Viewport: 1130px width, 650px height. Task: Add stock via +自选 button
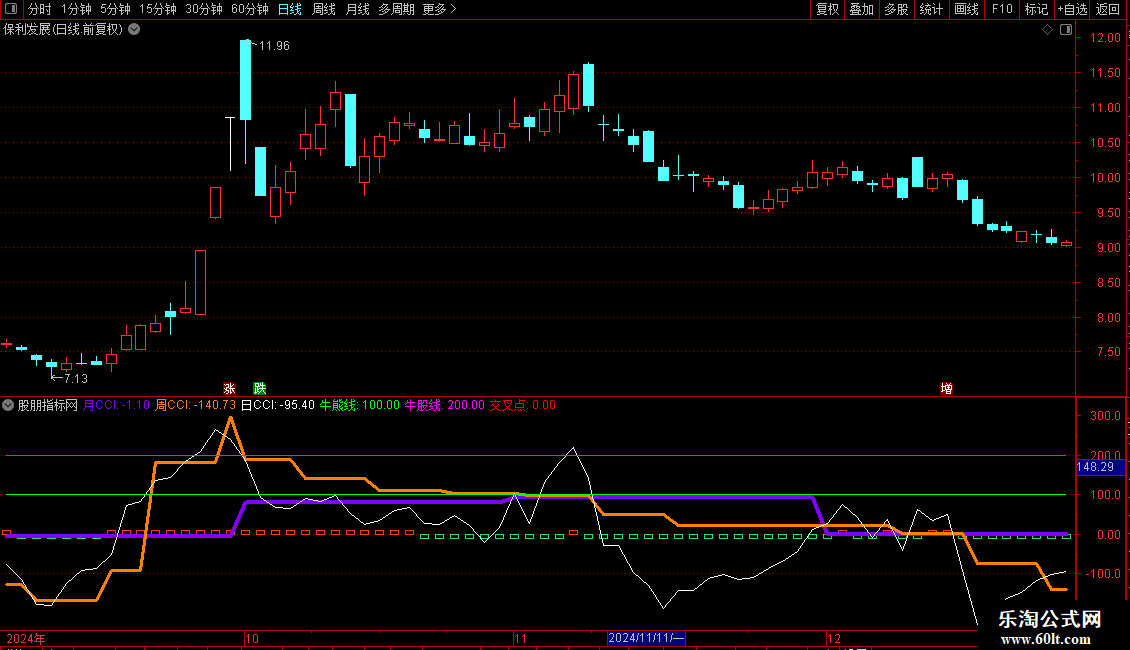(x=1072, y=9)
